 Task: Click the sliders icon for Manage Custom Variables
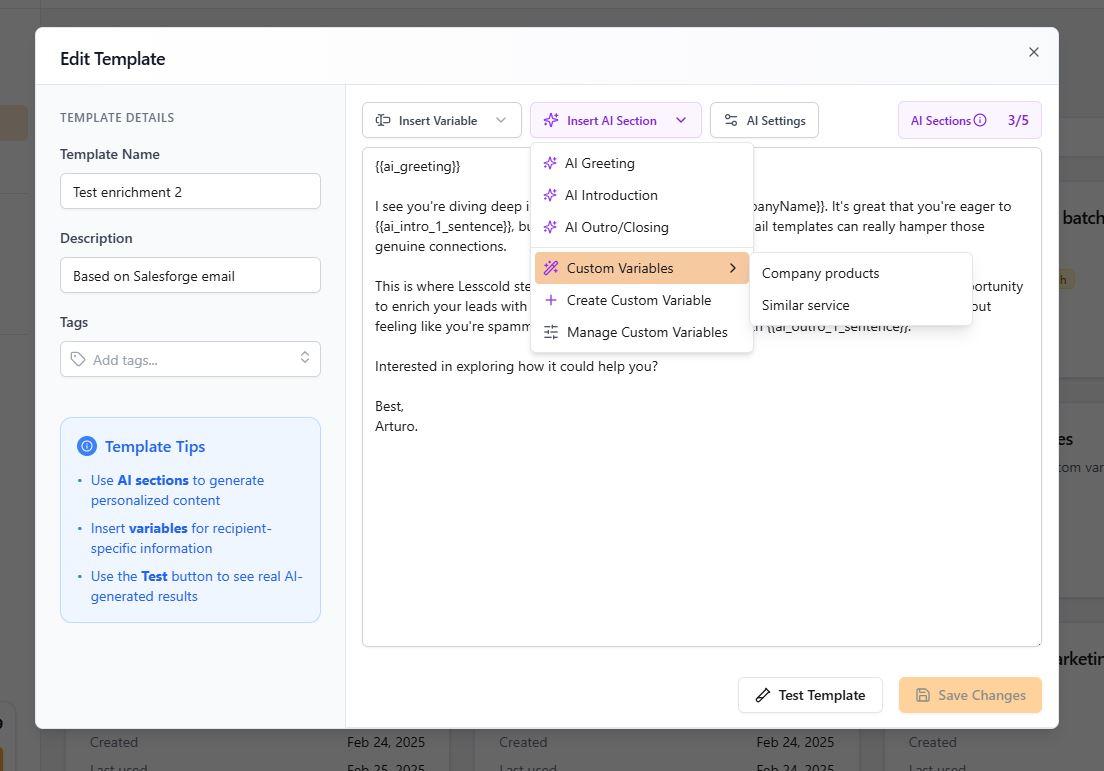[551, 332]
